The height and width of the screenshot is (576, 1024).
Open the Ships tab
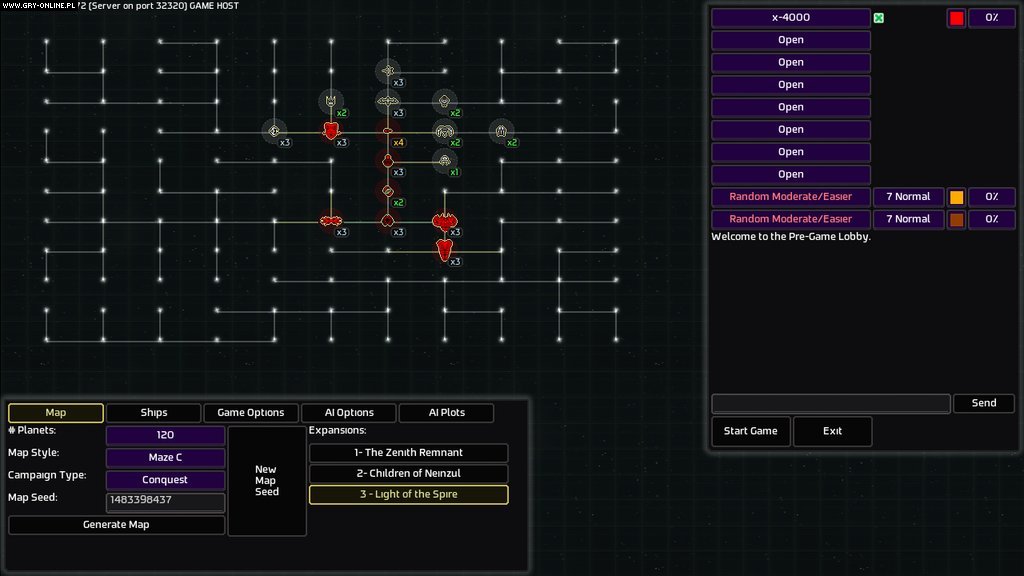[153, 412]
